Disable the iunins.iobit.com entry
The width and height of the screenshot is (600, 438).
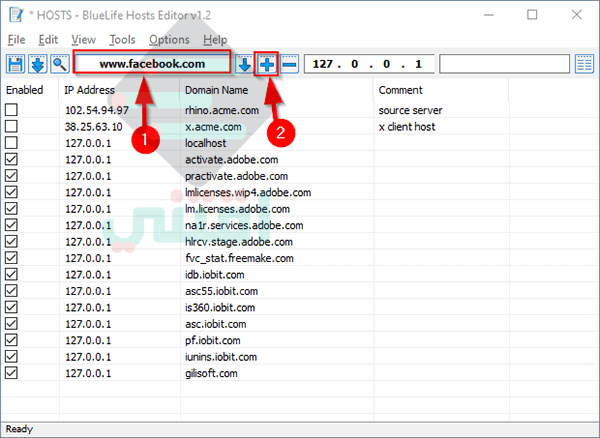click(11, 357)
